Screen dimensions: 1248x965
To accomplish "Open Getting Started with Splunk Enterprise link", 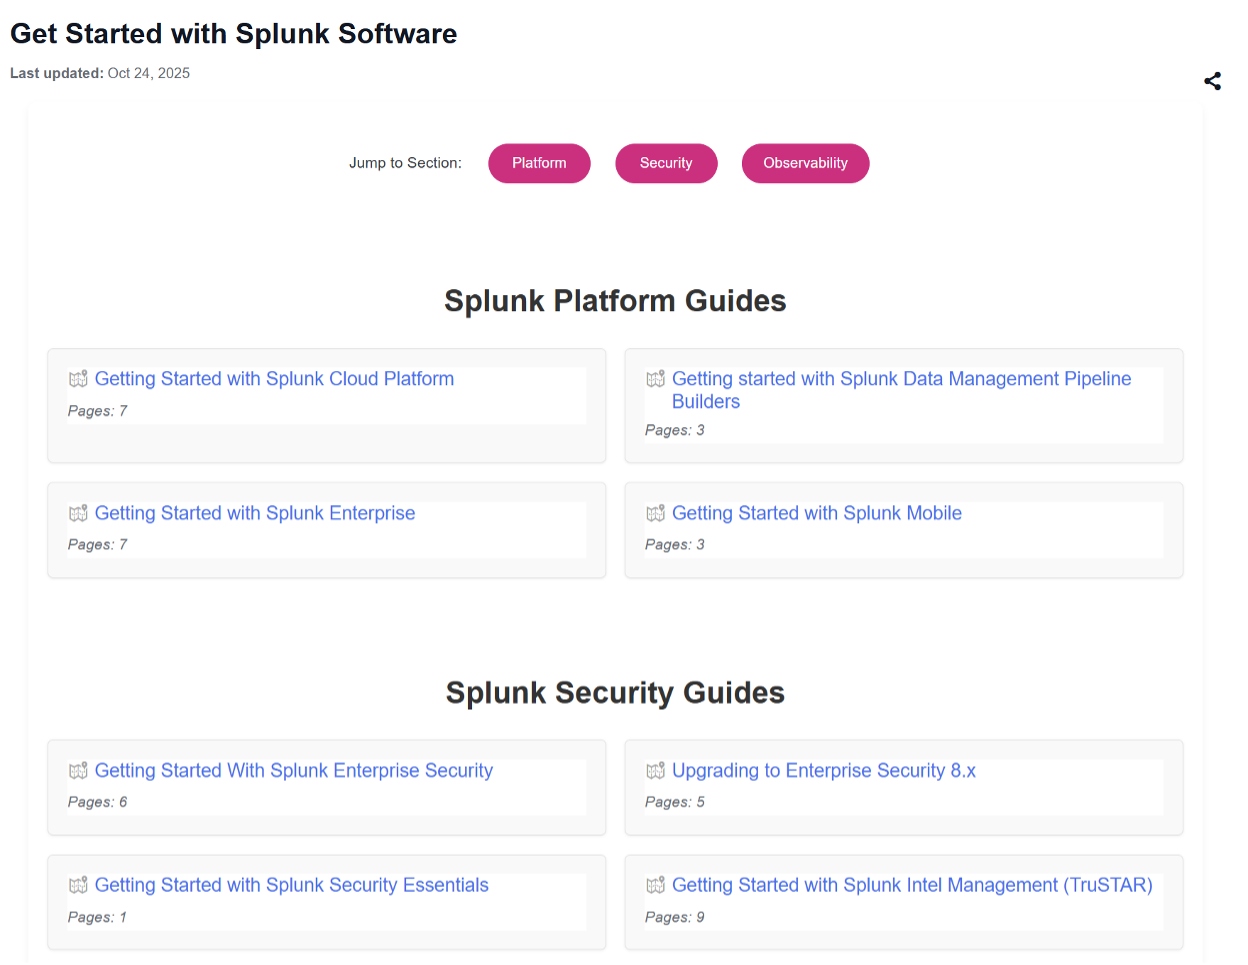I will (255, 513).
